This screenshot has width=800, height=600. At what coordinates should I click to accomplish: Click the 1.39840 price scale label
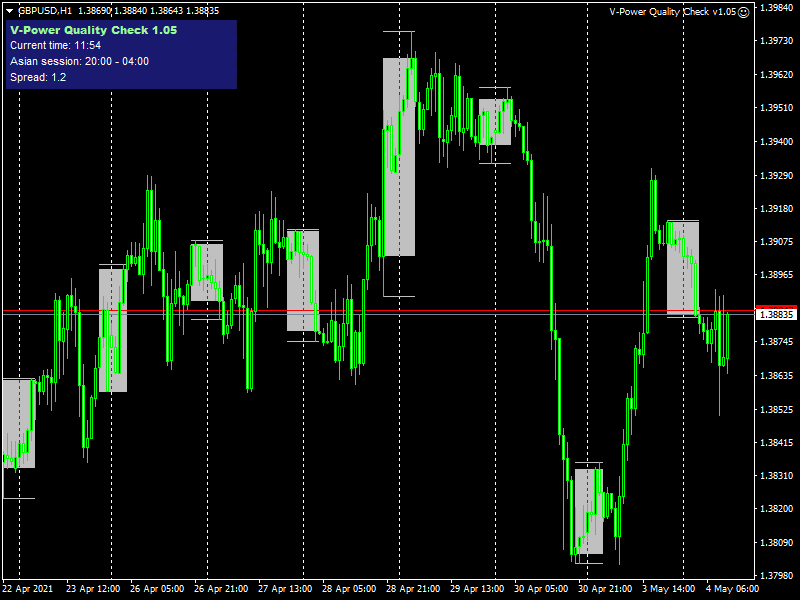tap(777, 8)
